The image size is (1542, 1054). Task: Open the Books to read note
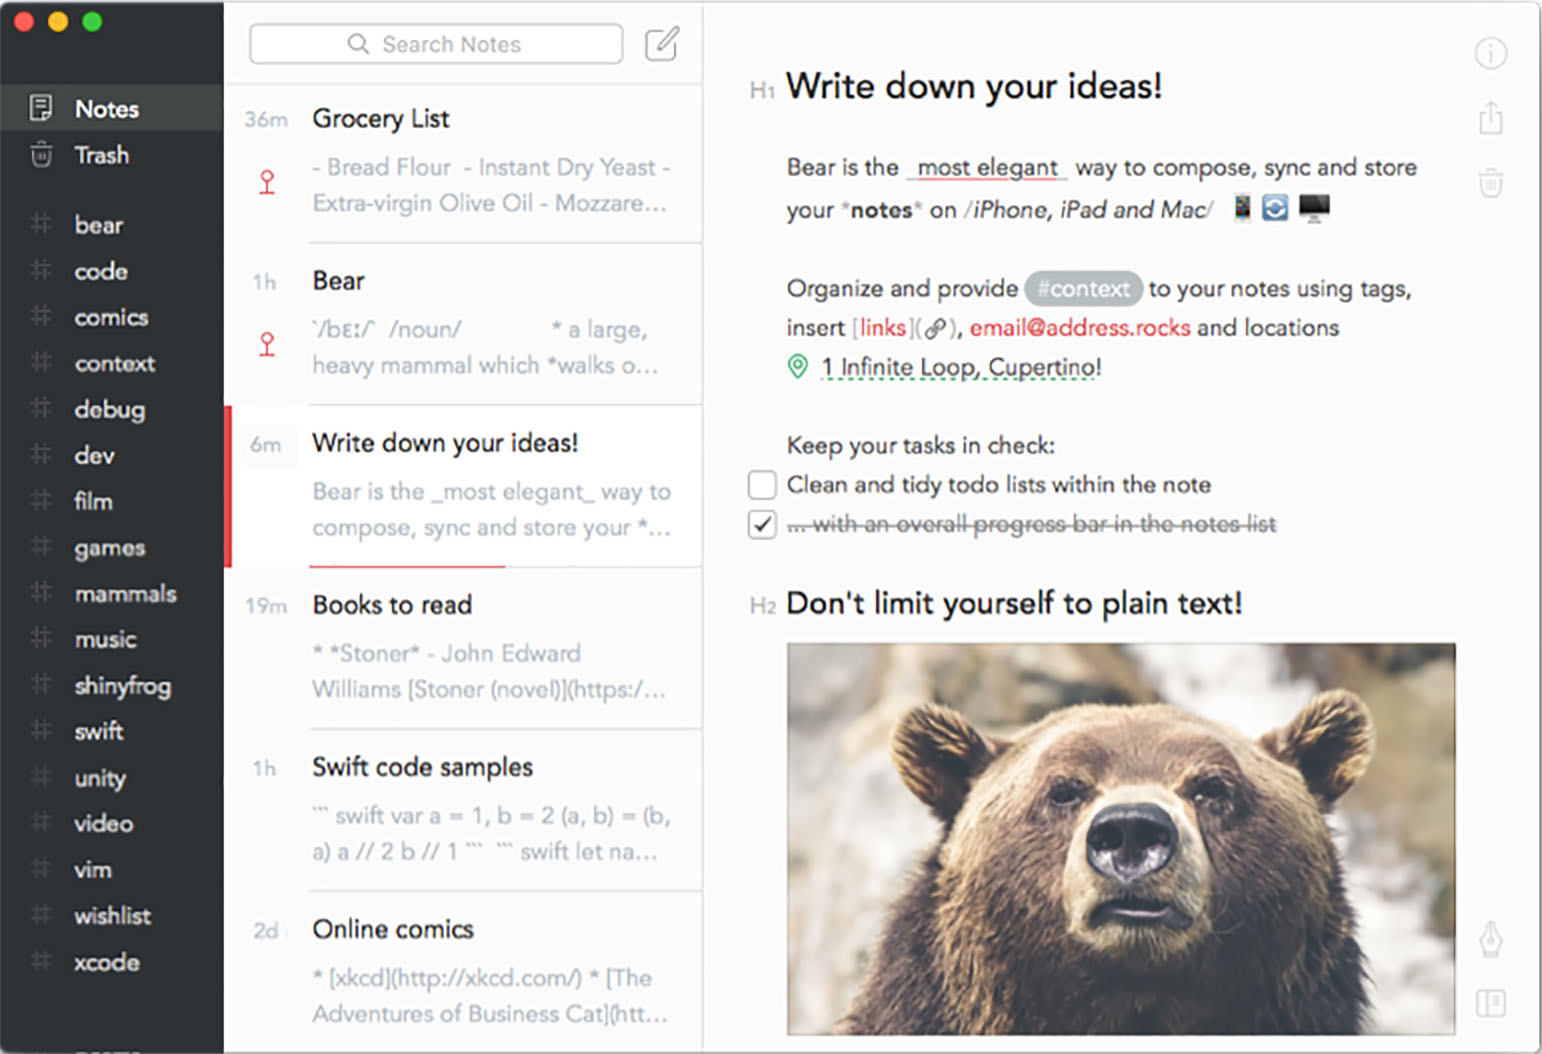(x=464, y=648)
